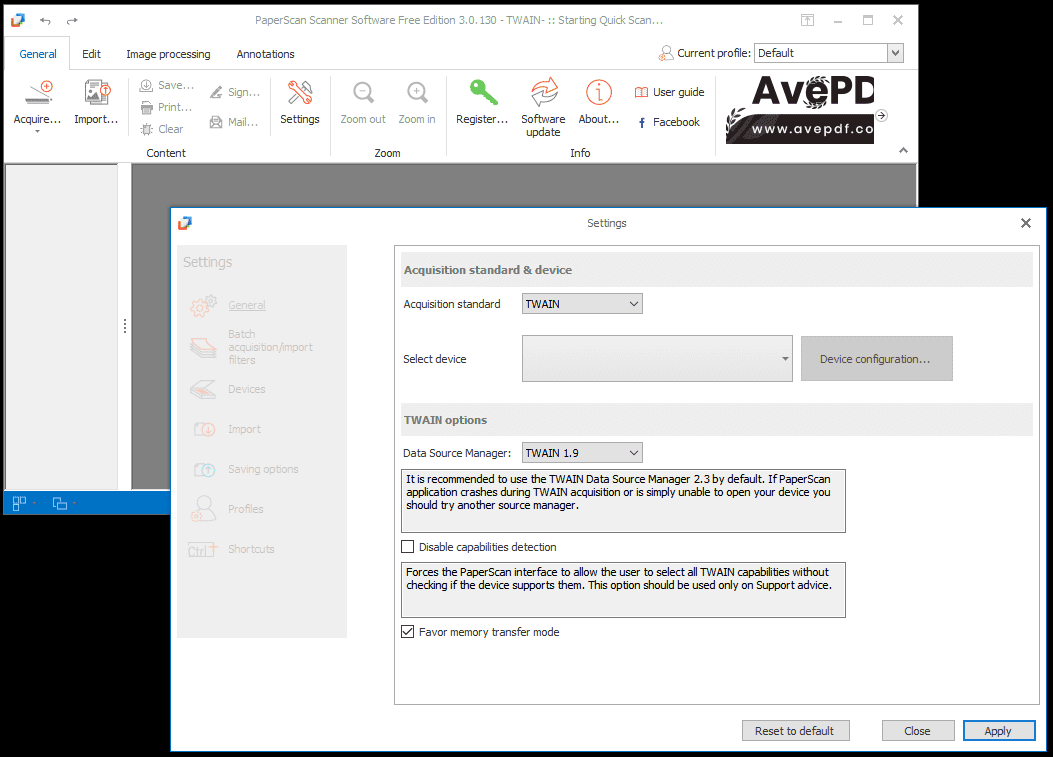Screen dimensions: 1053x757
Task: Click the Settings dialog app icon
Action: 185,223
